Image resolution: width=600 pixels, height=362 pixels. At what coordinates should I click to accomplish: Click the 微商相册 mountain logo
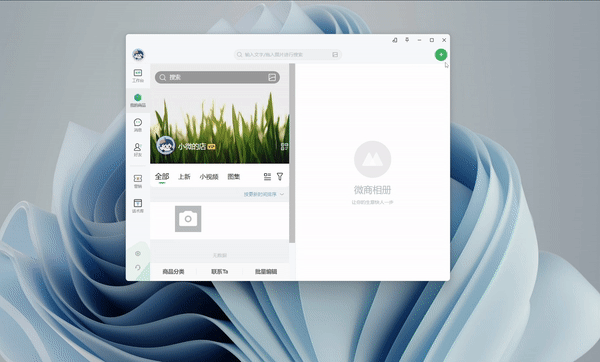(372, 159)
